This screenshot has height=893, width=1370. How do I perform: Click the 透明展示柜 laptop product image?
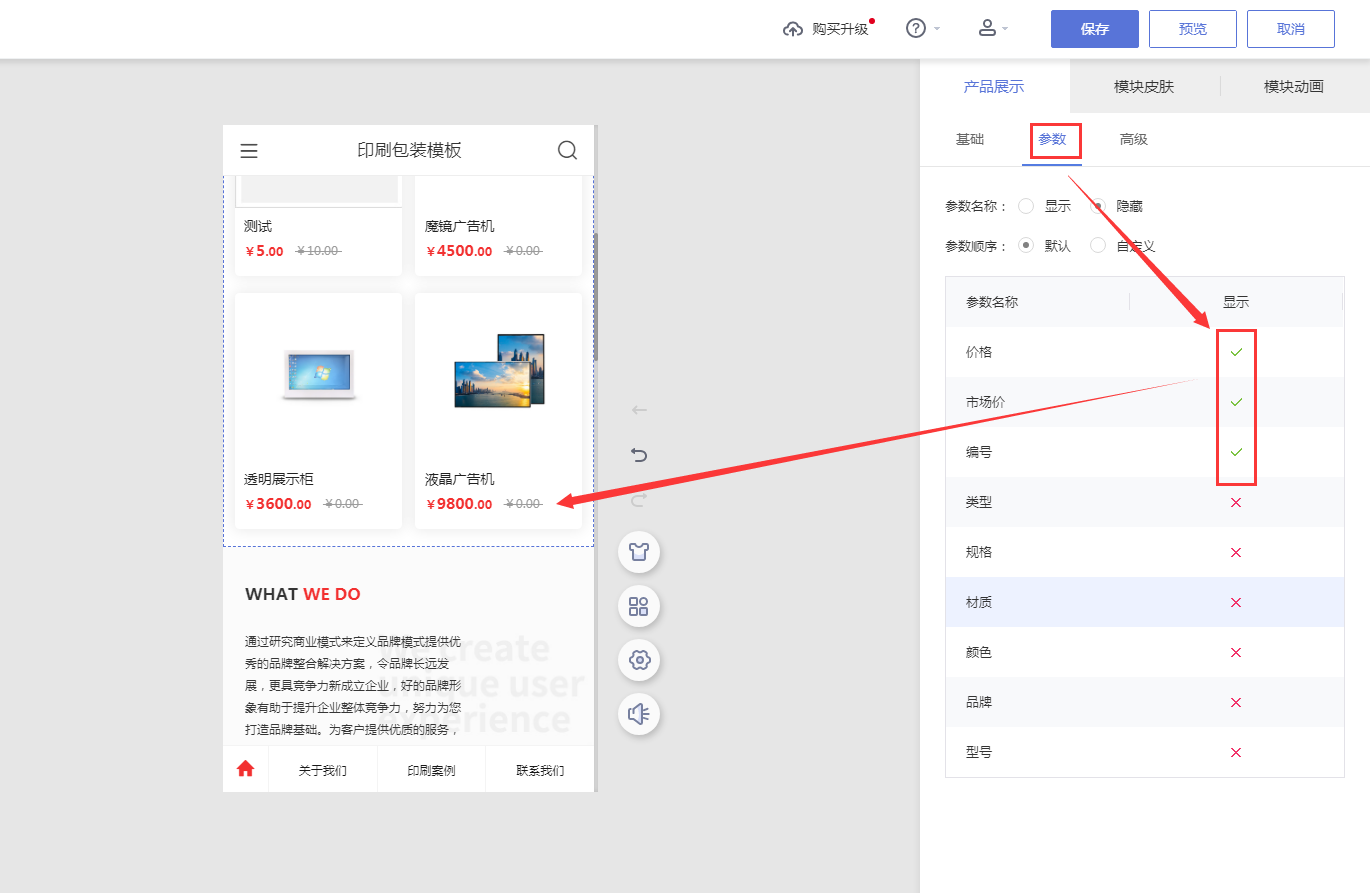coord(319,375)
